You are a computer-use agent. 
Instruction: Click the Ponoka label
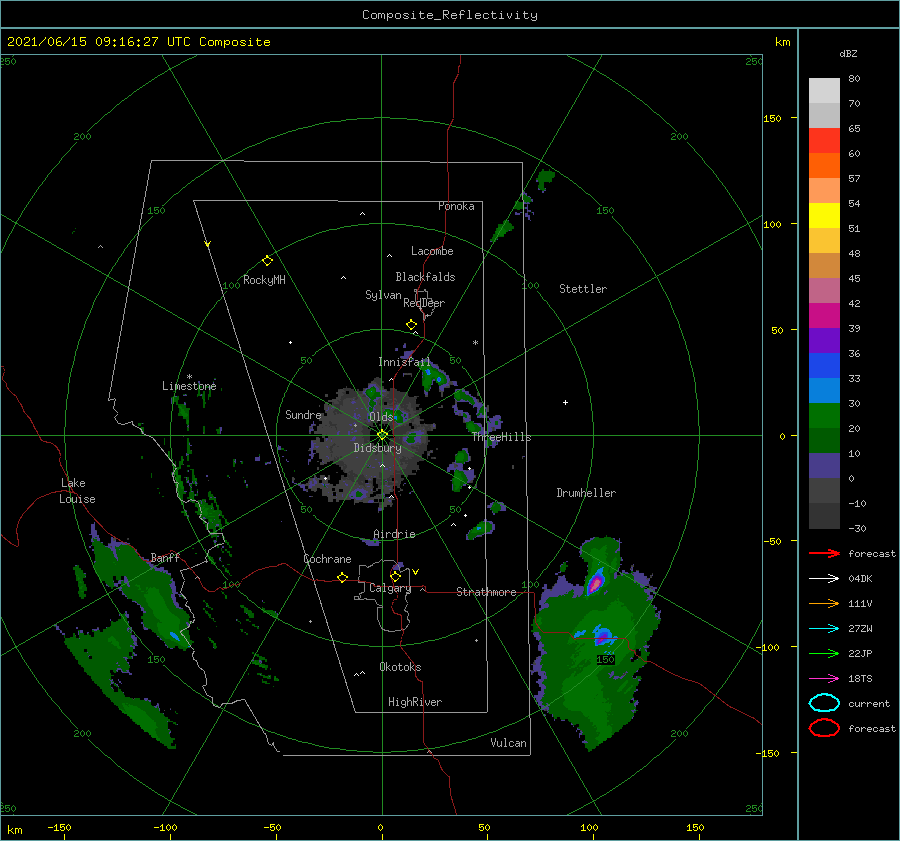(456, 206)
